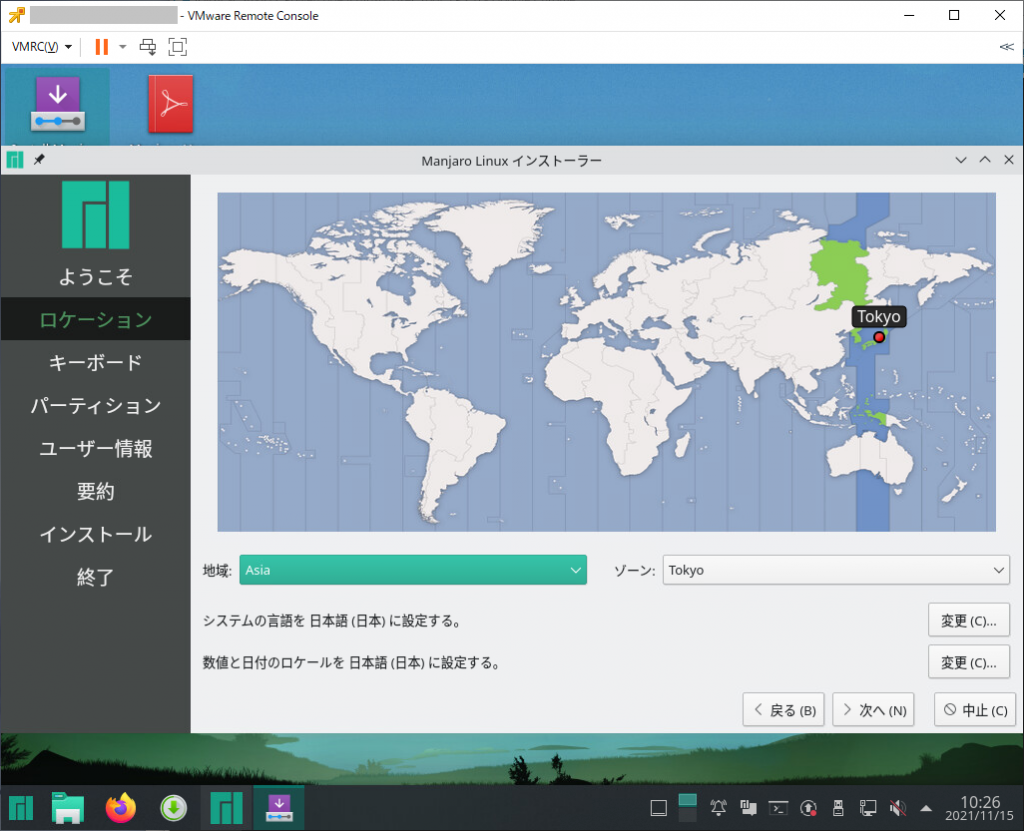The height and width of the screenshot is (831, 1024).
Task: Open the file manager from the taskbar
Action: (68, 808)
